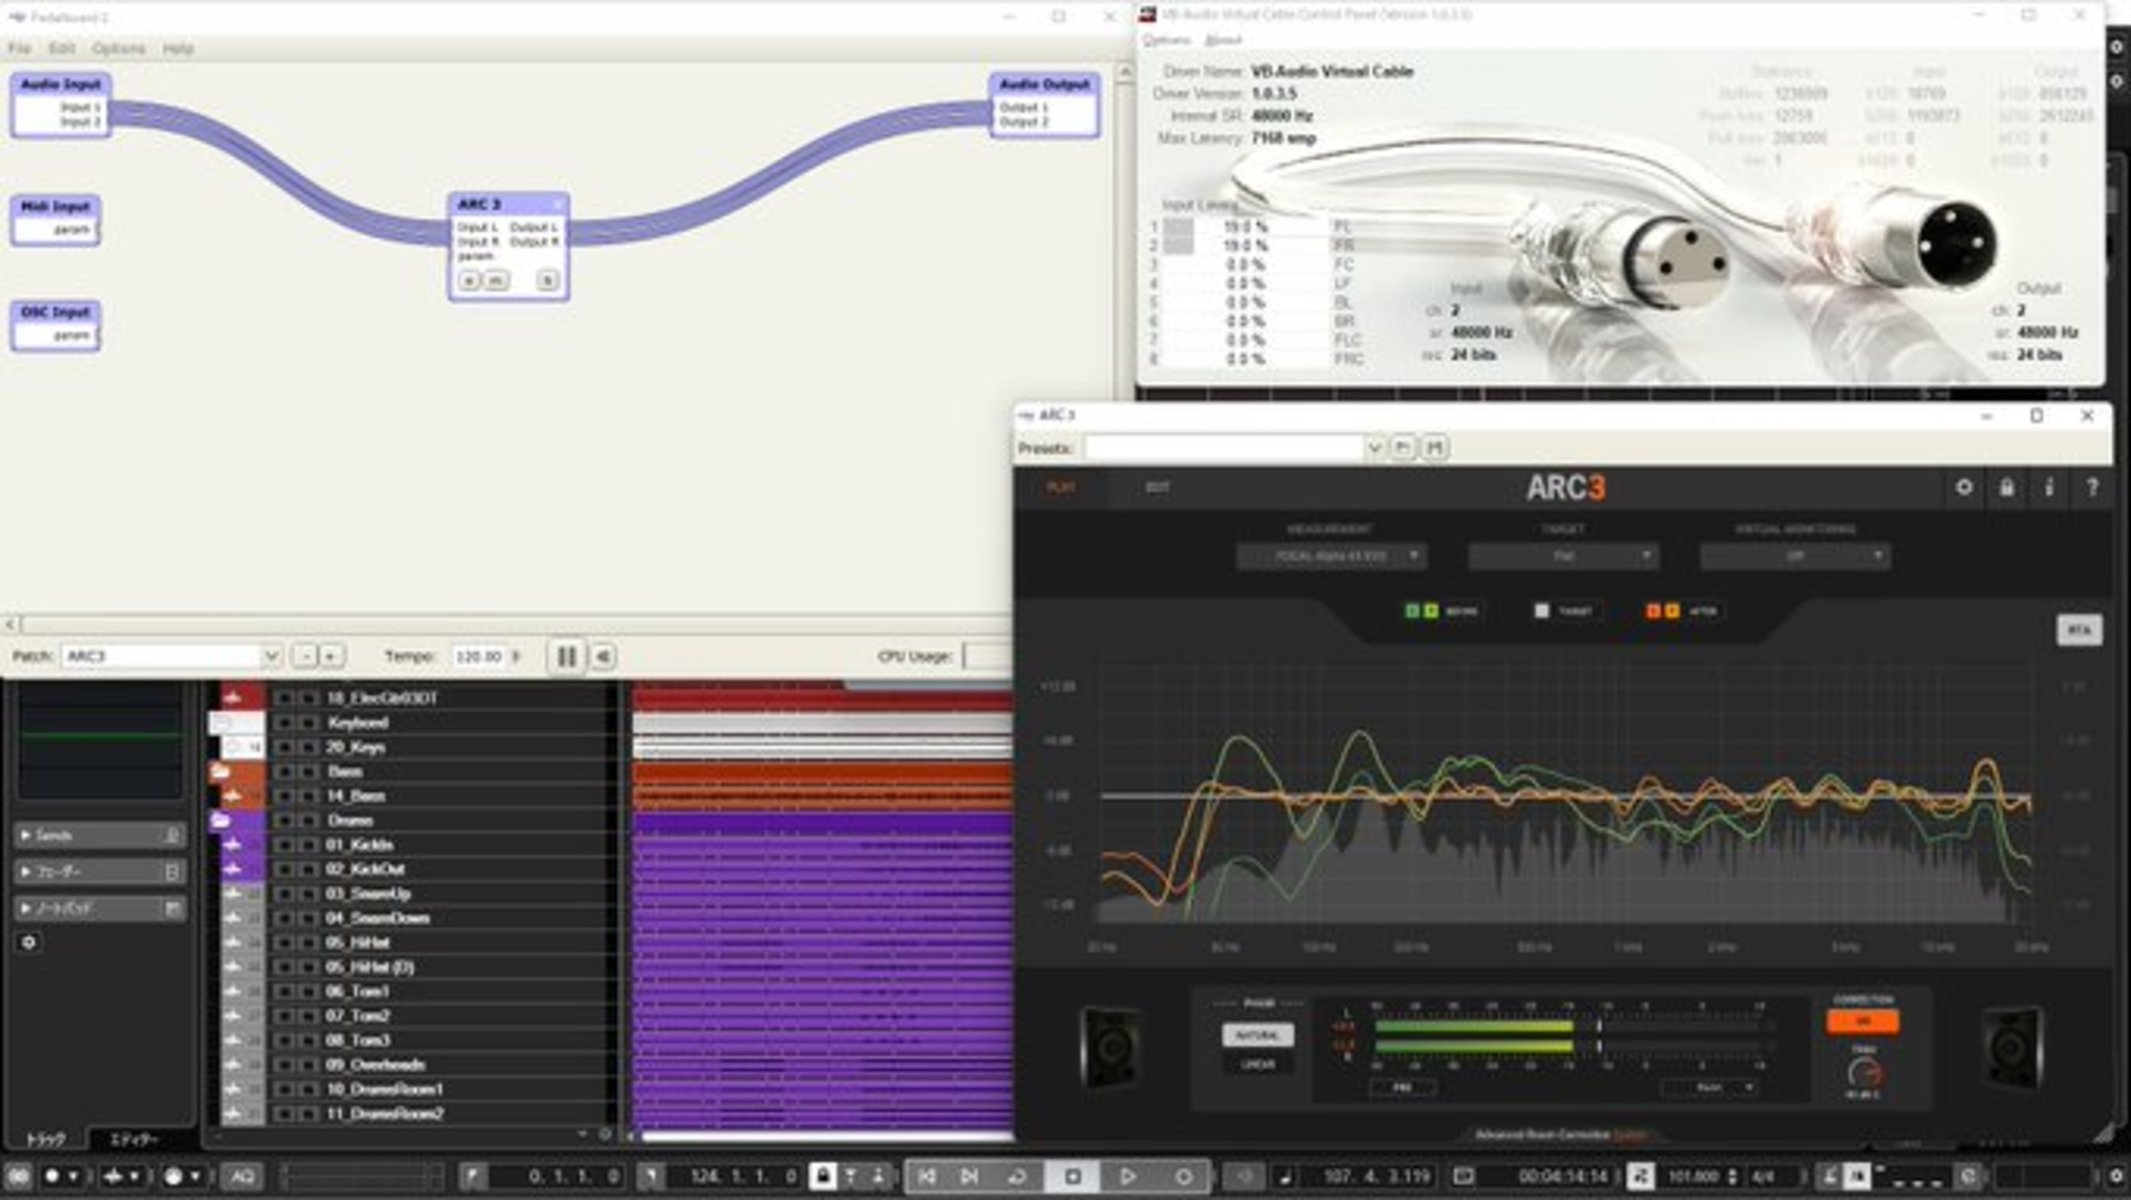Toggle TARGET curve white square

tap(1541, 611)
